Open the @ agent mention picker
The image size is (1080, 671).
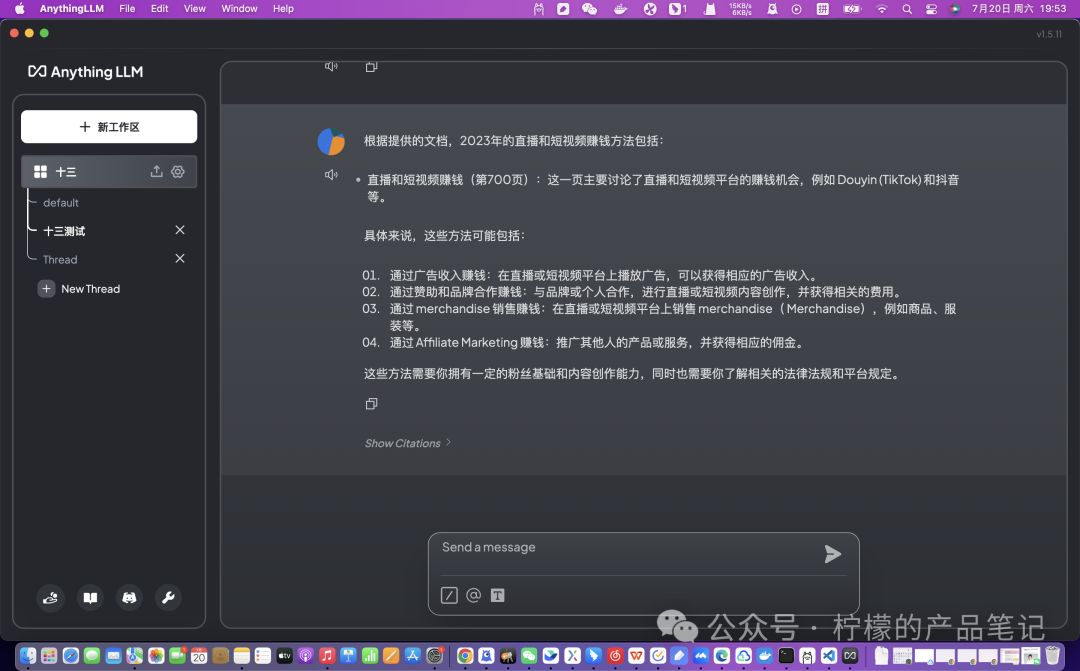[x=473, y=595]
